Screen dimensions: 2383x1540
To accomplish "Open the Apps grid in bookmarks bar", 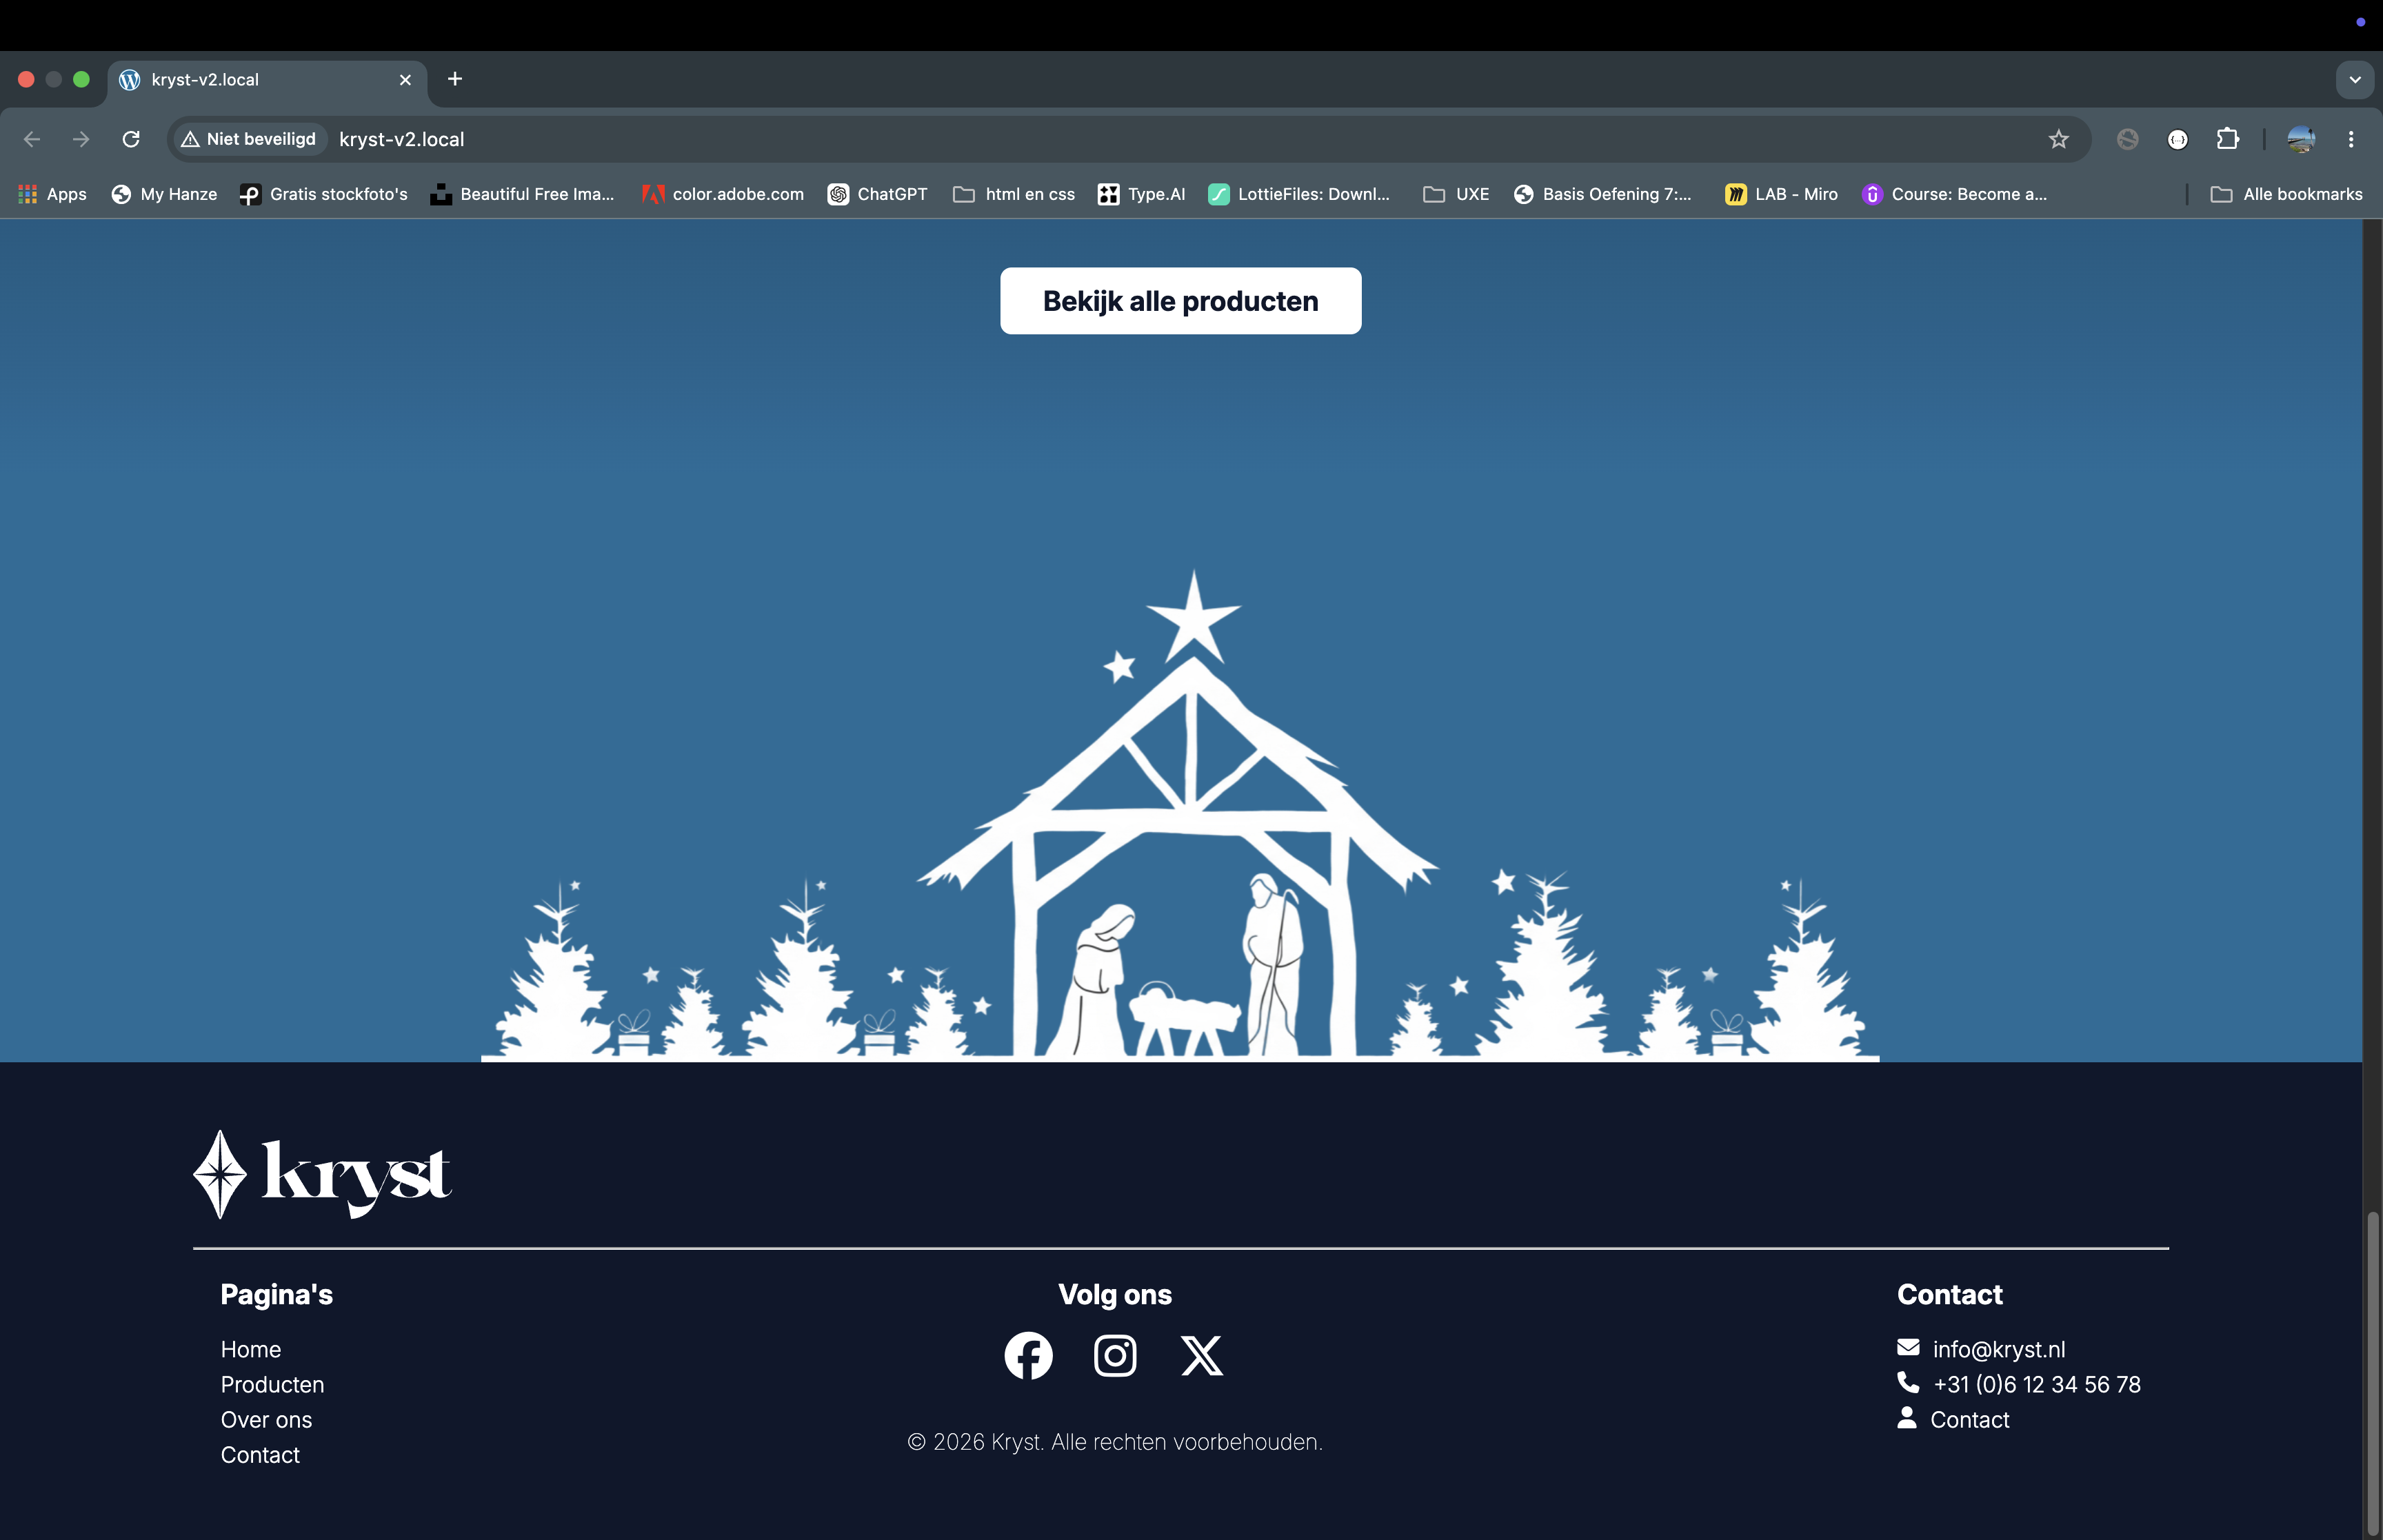I will click(53, 194).
